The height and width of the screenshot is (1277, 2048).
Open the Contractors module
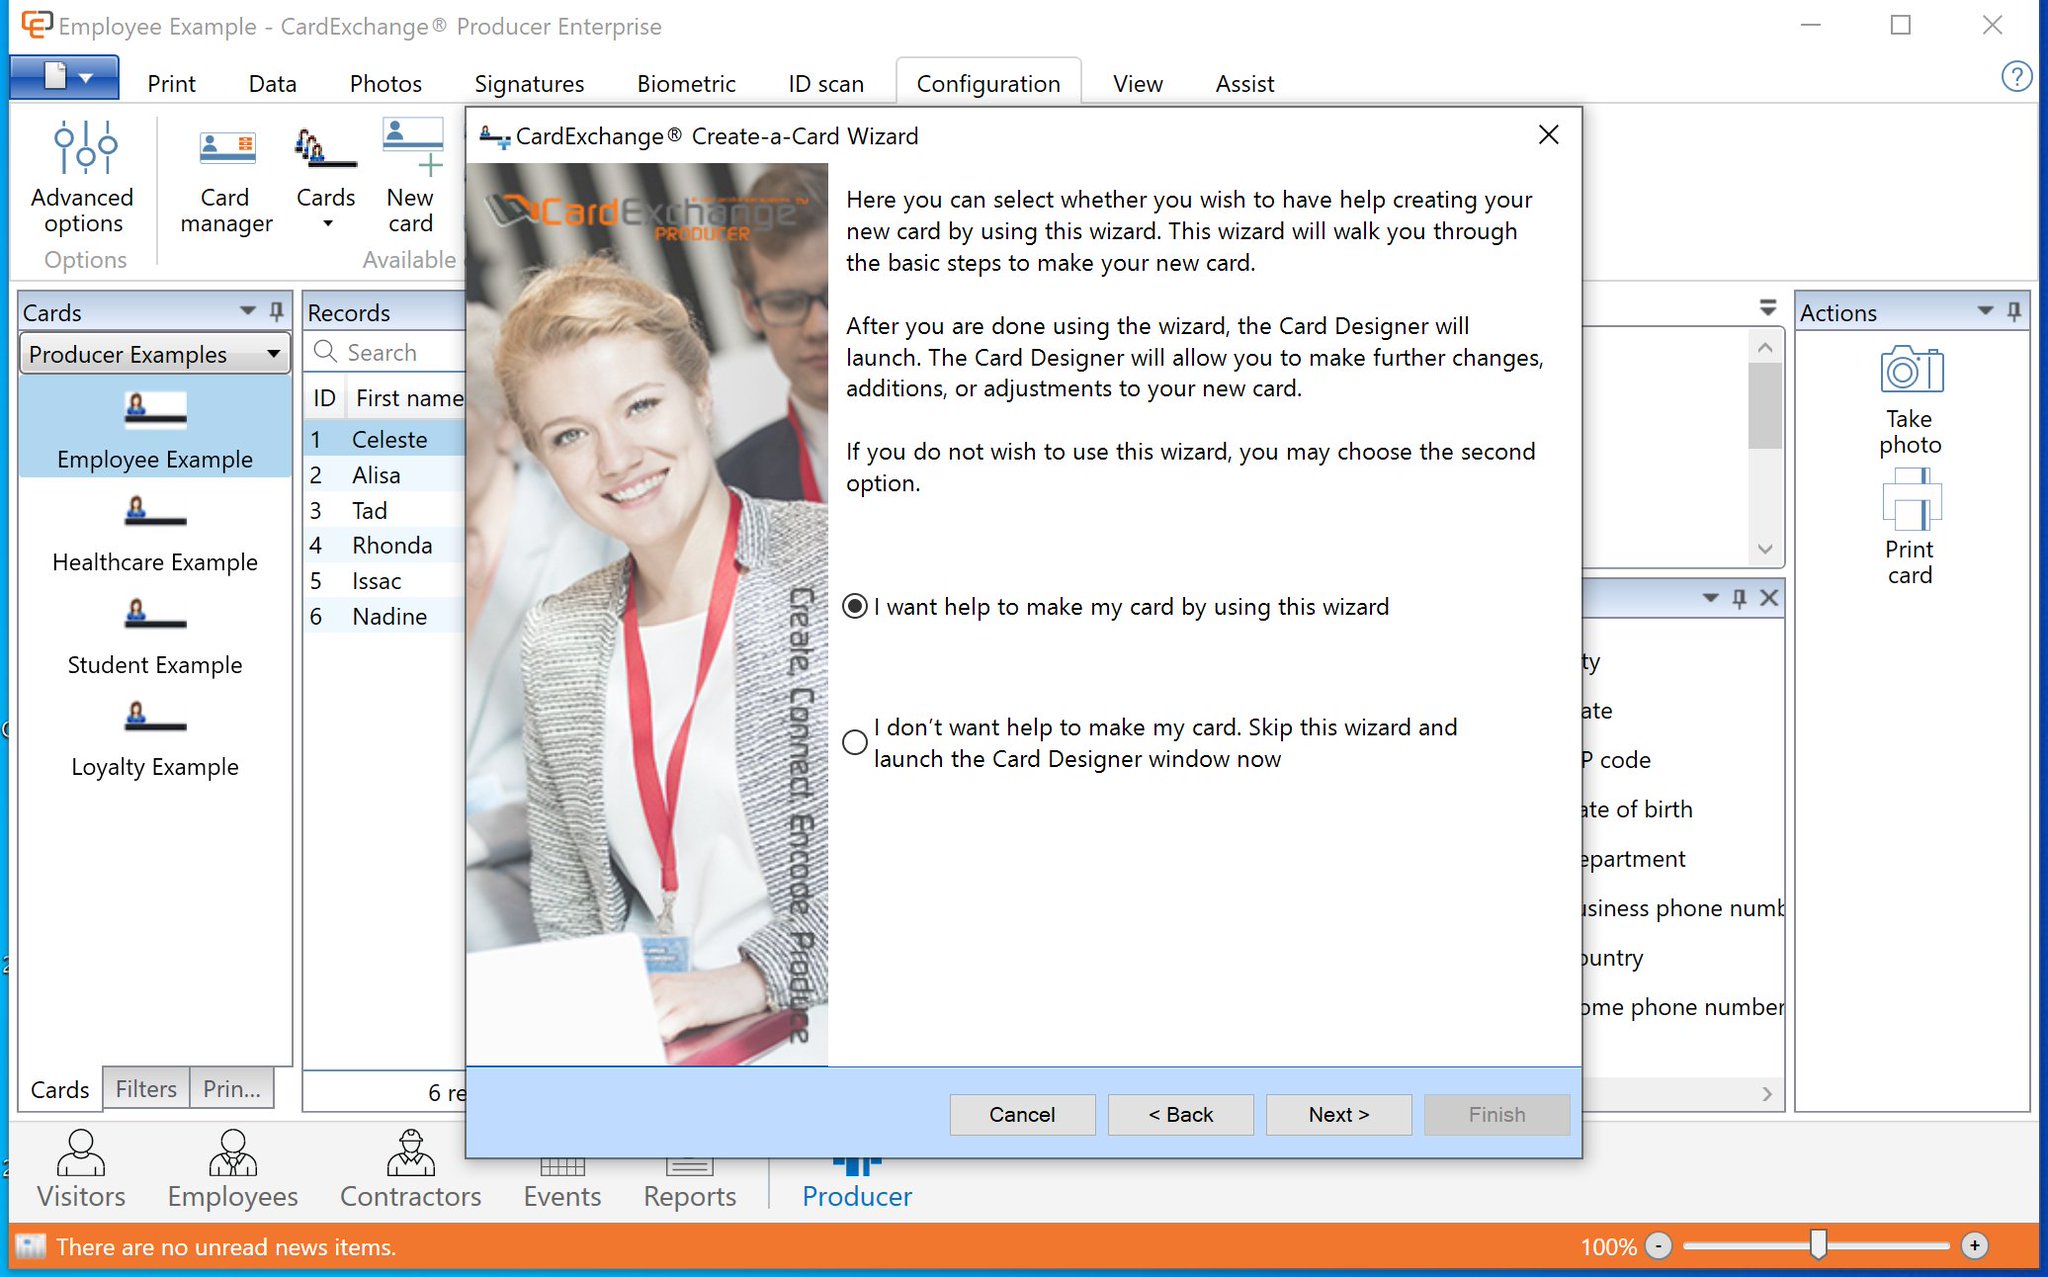click(410, 1168)
